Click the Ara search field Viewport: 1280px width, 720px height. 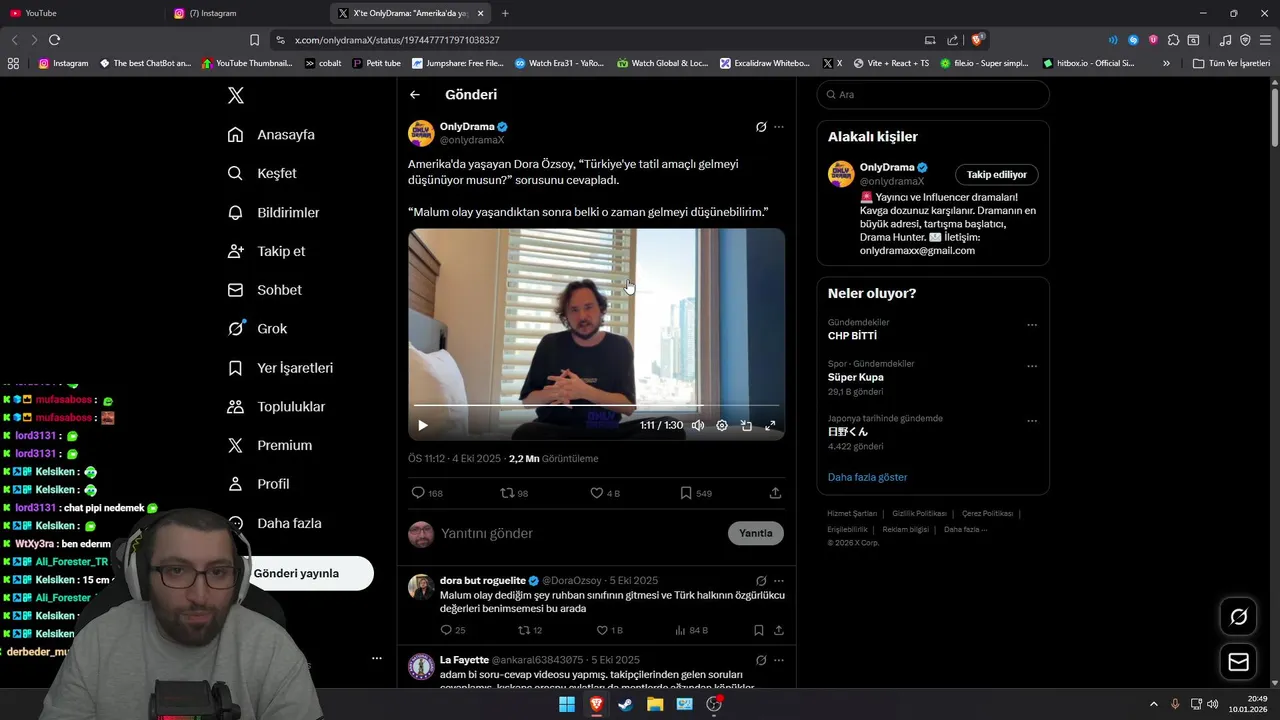click(933, 95)
